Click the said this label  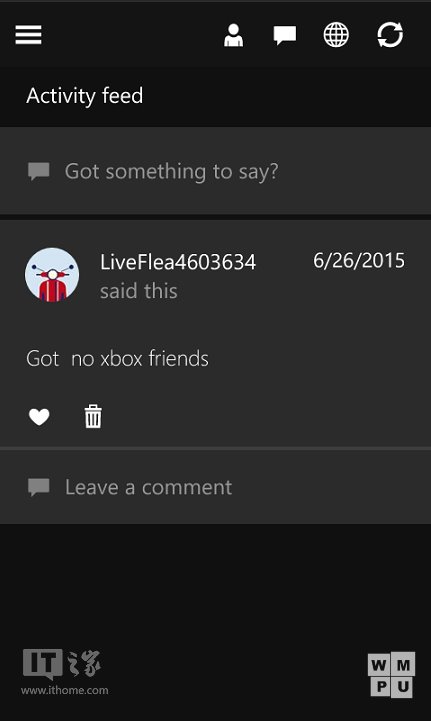click(x=139, y=291)
